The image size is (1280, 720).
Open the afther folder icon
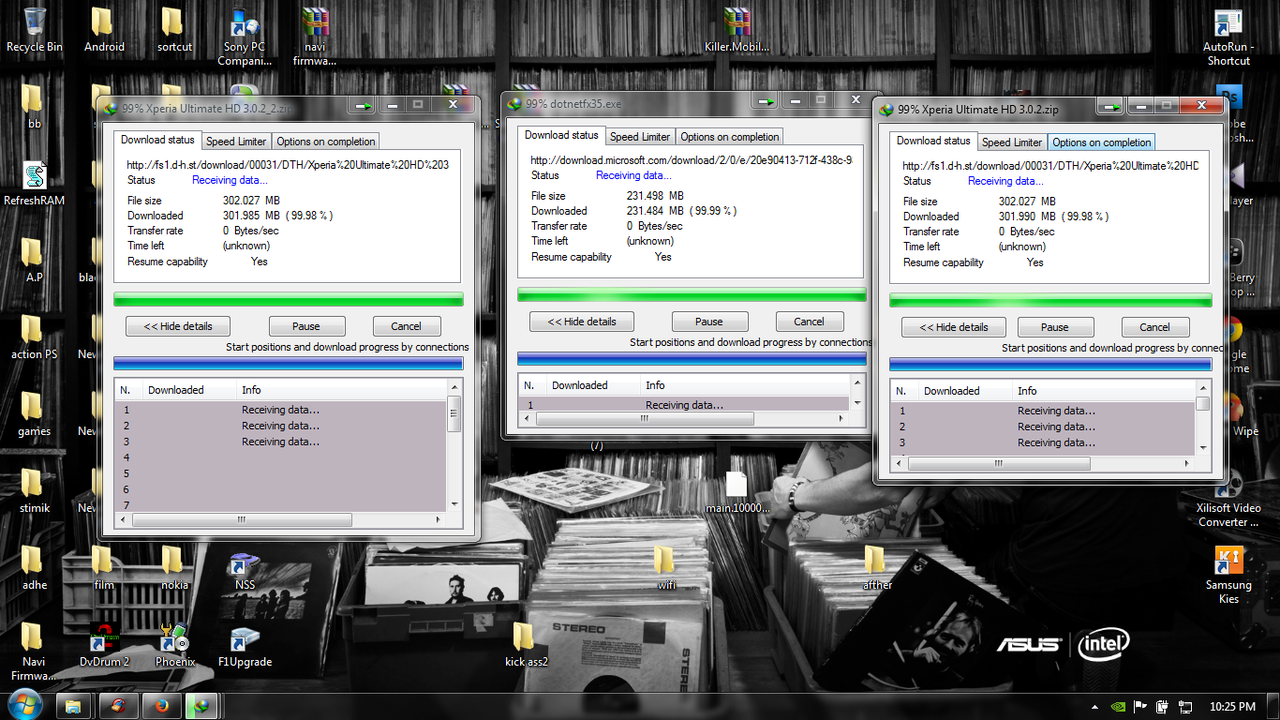pos(877,568)
